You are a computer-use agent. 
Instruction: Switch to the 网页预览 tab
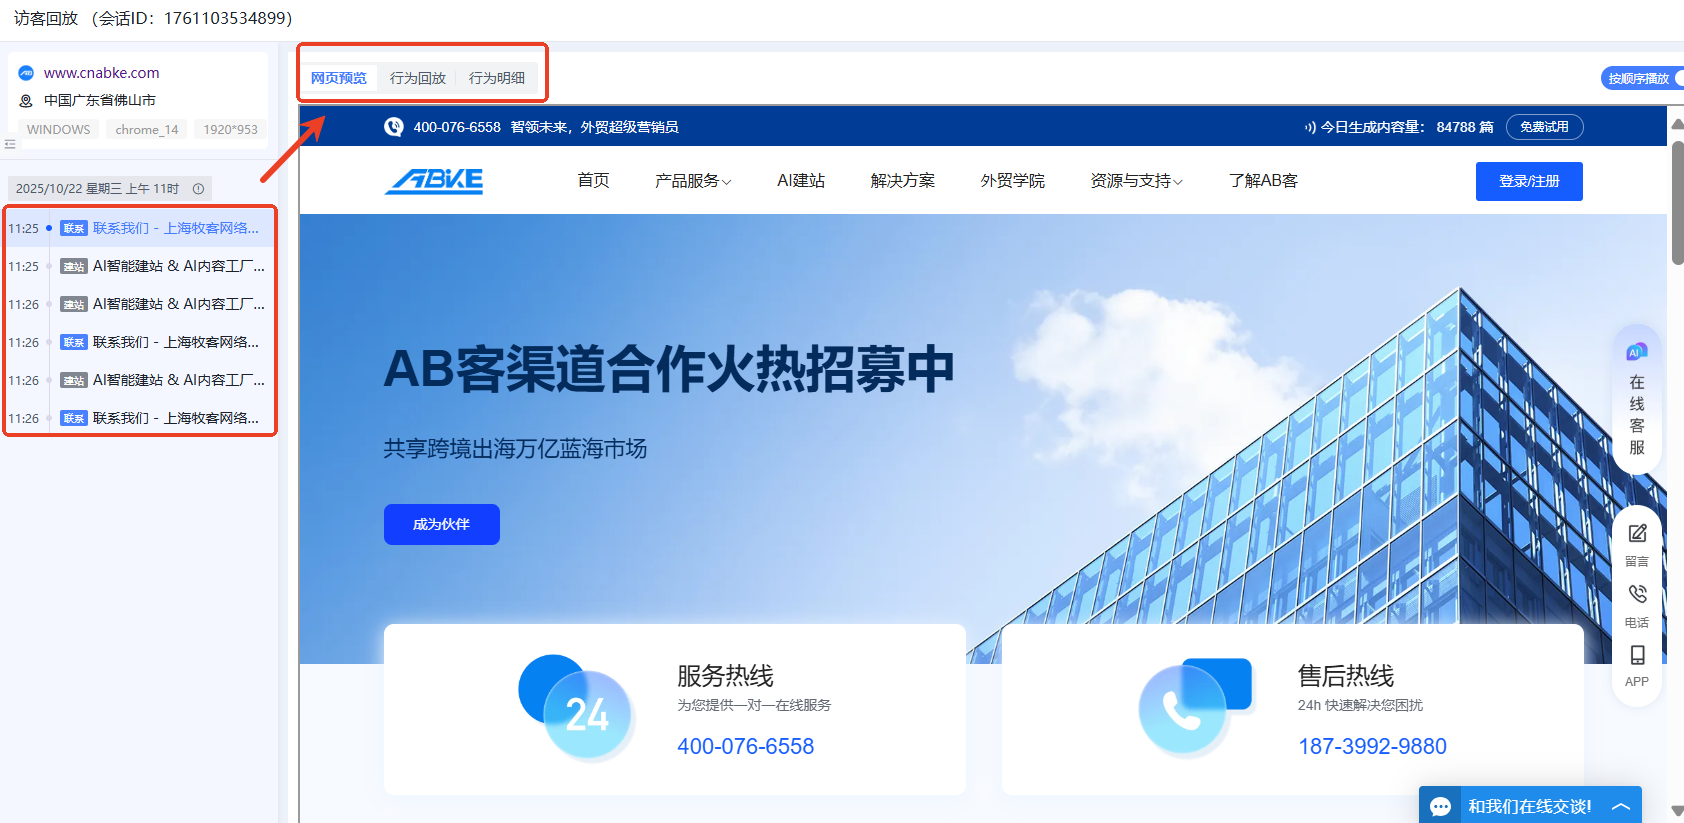pyautogui.click(x=338, y=78)
